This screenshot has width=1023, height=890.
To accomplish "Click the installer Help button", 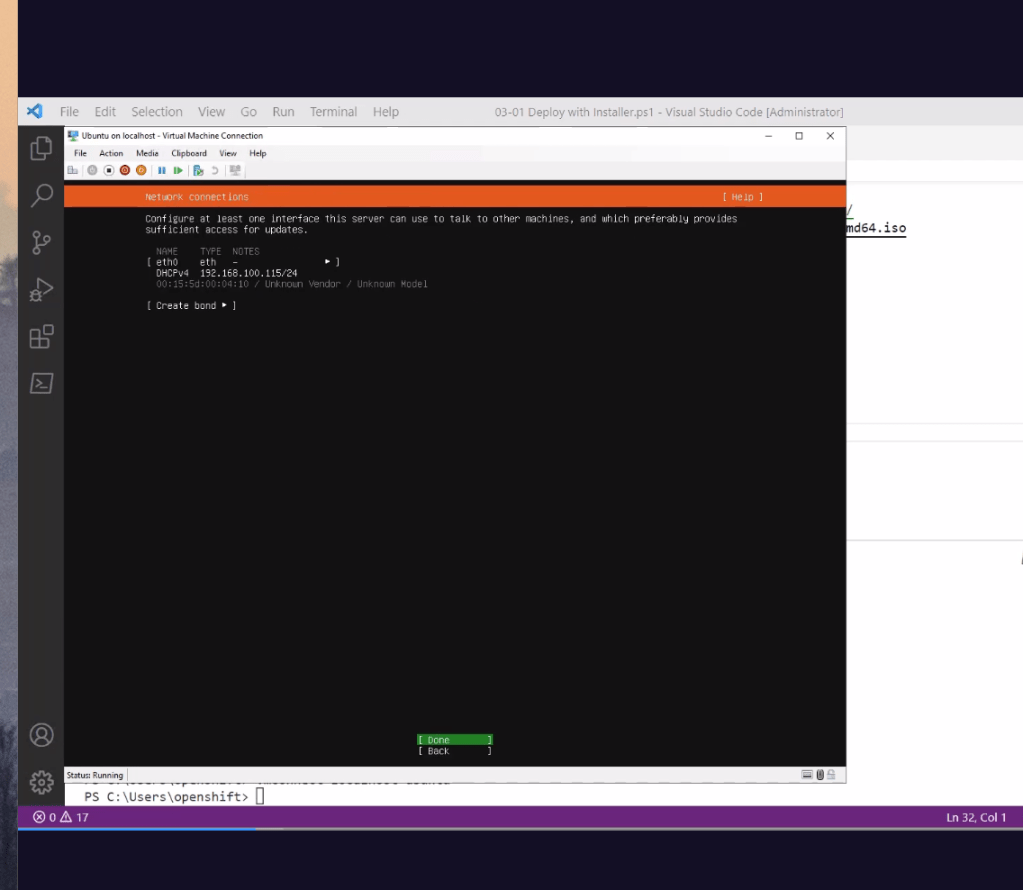I will pyautogui.click(x=742, y=197).
